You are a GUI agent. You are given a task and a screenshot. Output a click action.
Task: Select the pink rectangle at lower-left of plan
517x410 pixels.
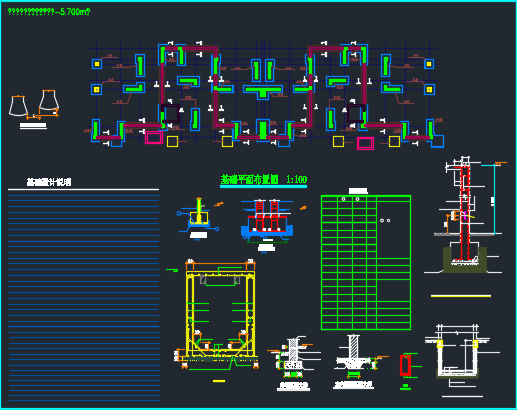pyautogui.click(x=154, y=138)
